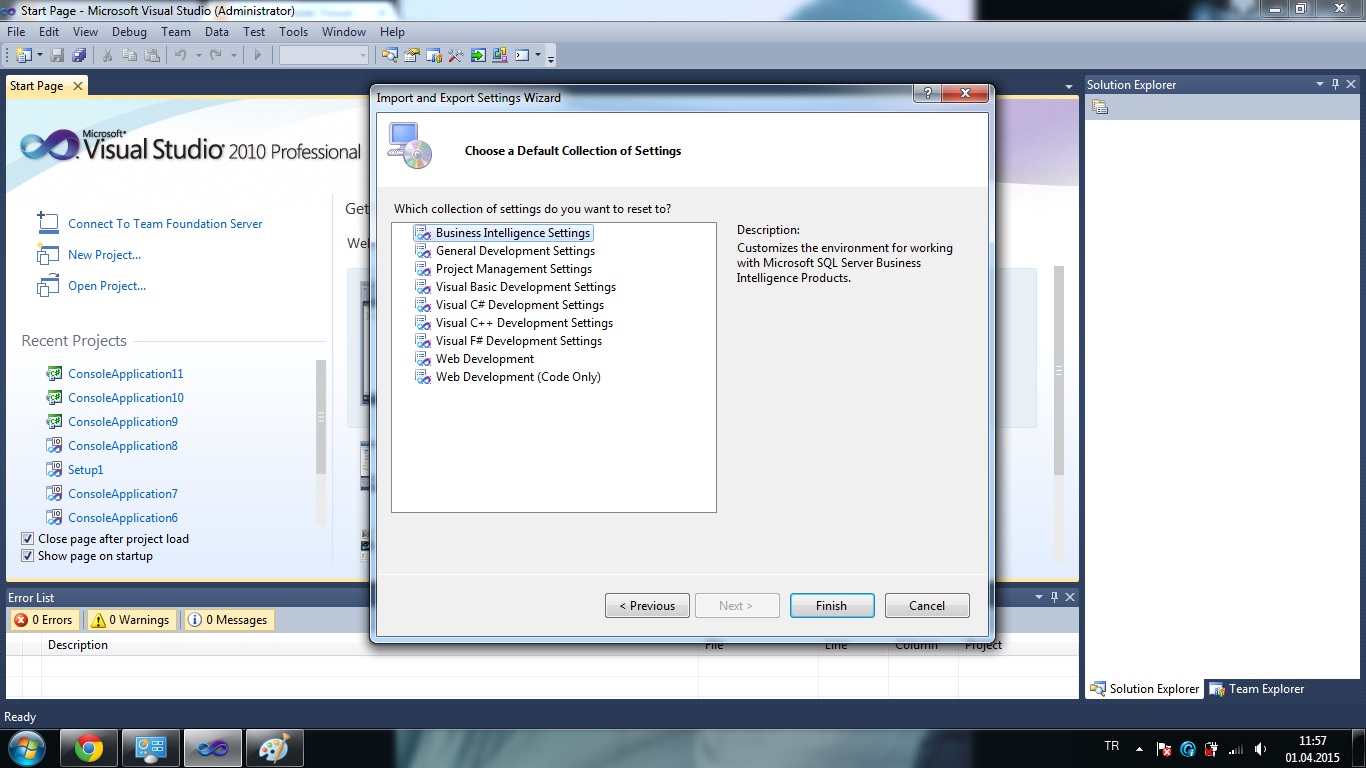The width and height of the screenshot is (1366, 768).
Task: Toggle the Show page on startup checkbox
Action: 28,556
